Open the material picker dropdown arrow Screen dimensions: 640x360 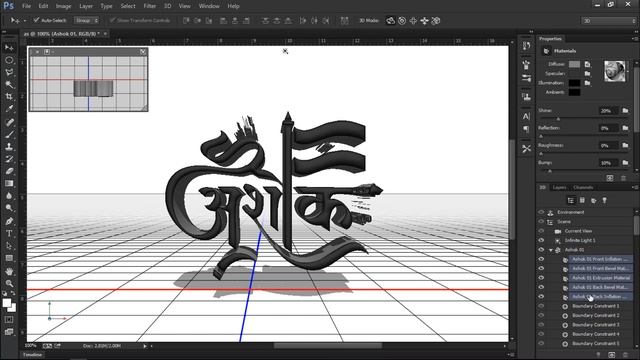pos(629,71)
